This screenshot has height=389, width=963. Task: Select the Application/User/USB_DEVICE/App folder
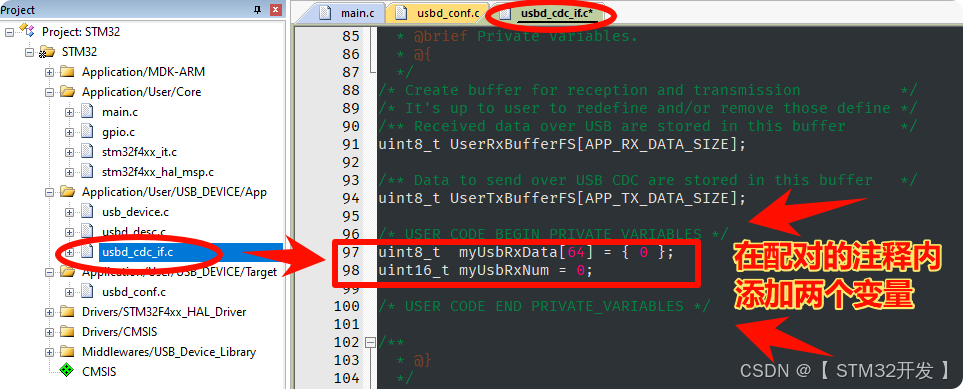click(174, 192)
